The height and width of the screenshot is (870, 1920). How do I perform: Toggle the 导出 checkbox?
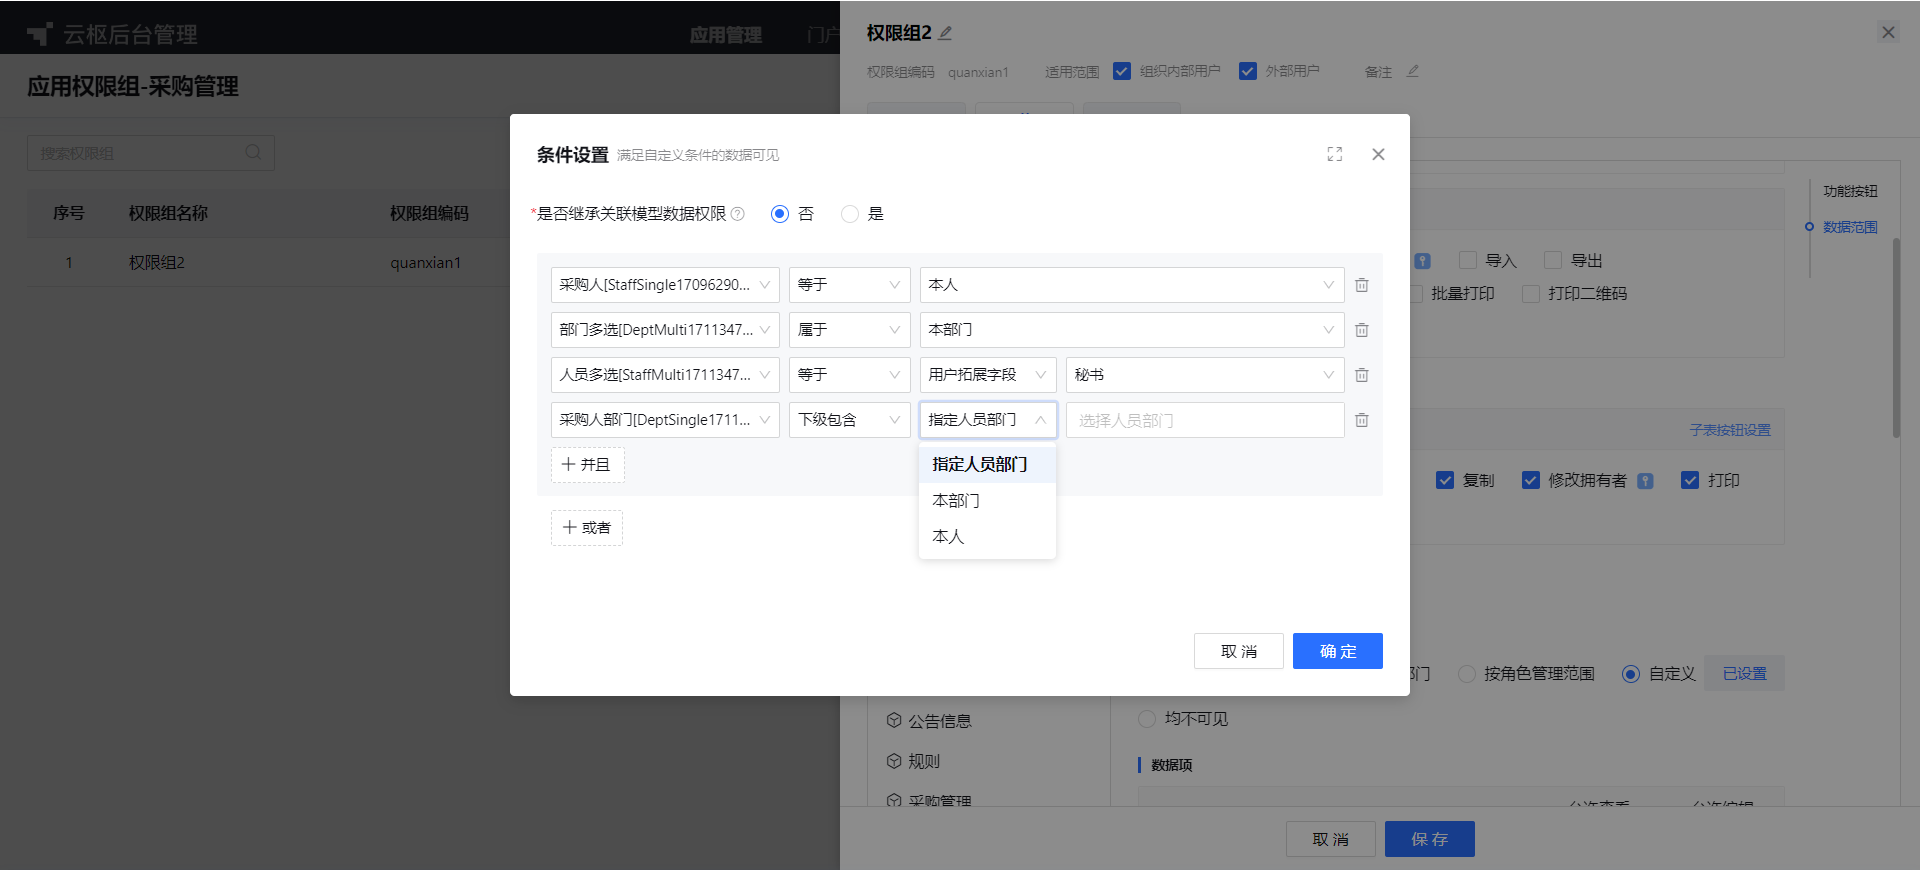[1553, 260]
